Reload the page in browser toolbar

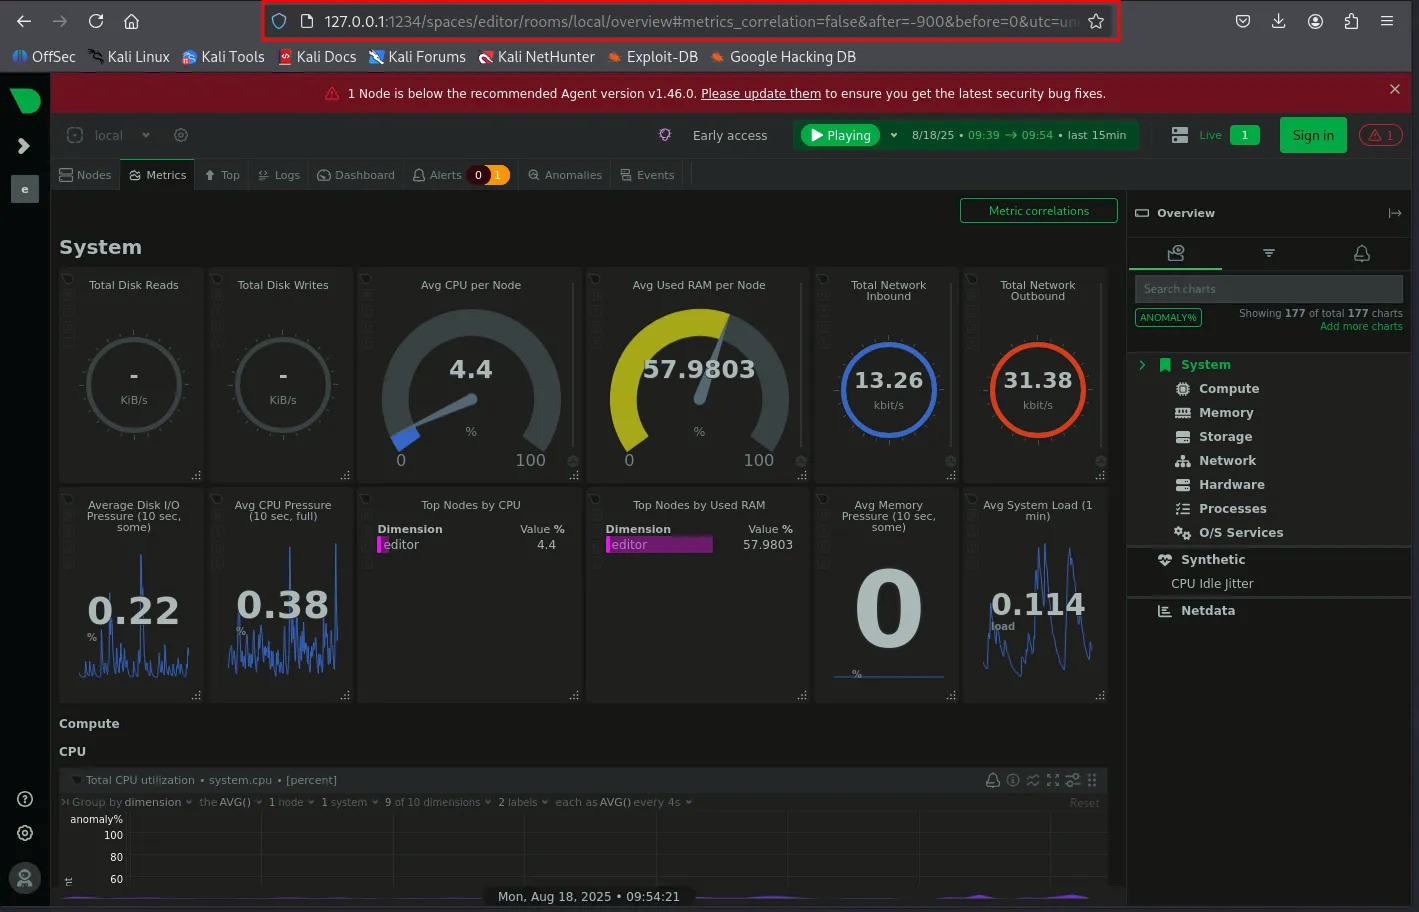(96, 21)
